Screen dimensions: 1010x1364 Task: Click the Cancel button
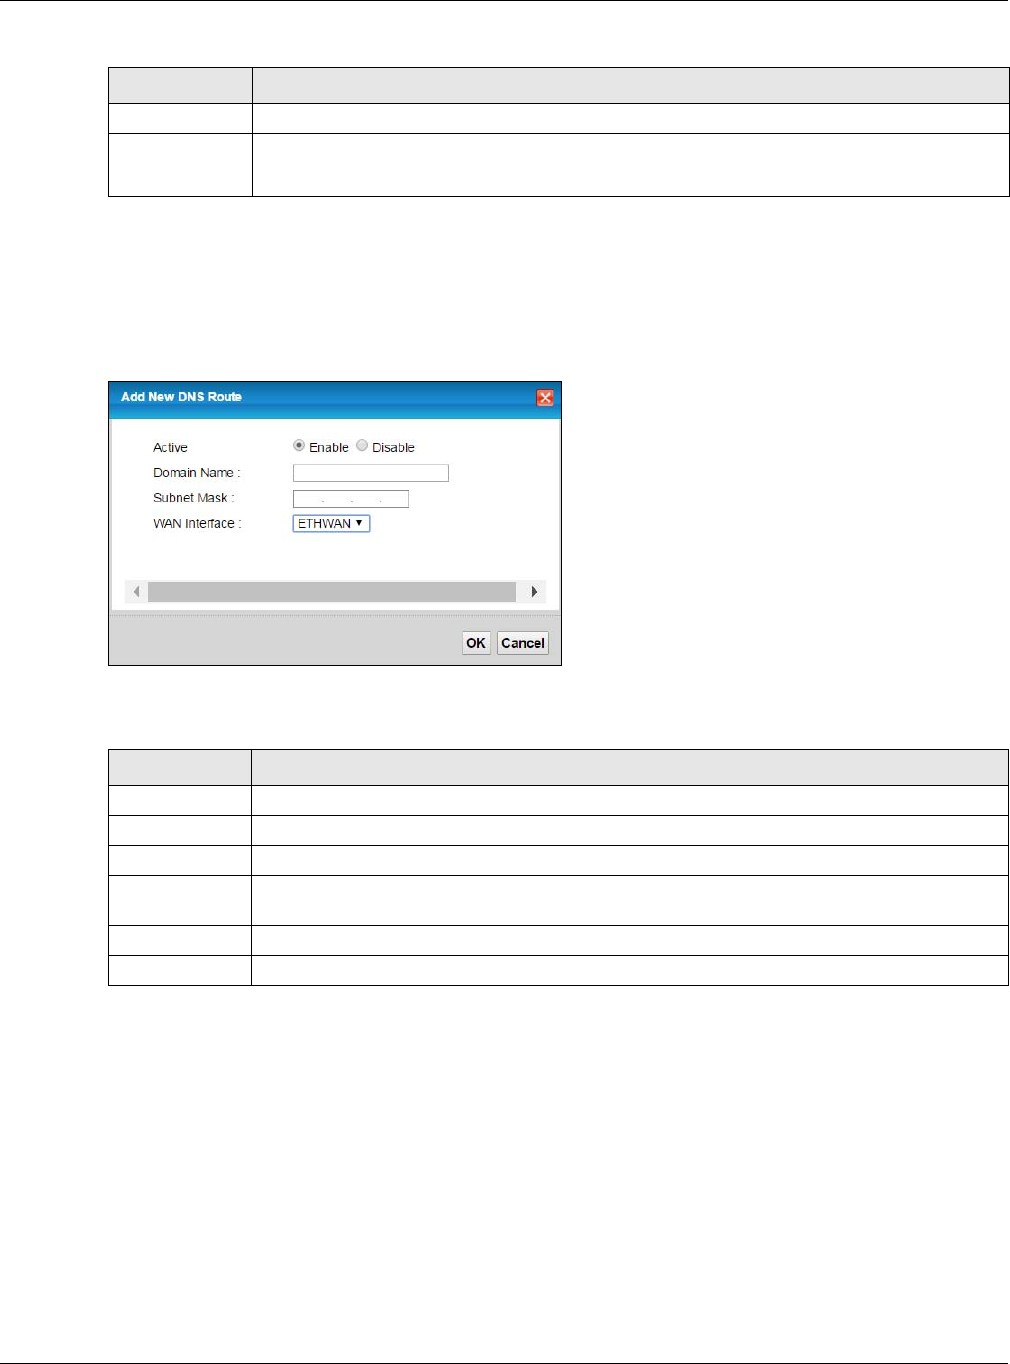pyautogui.click(x=523, y=643)
